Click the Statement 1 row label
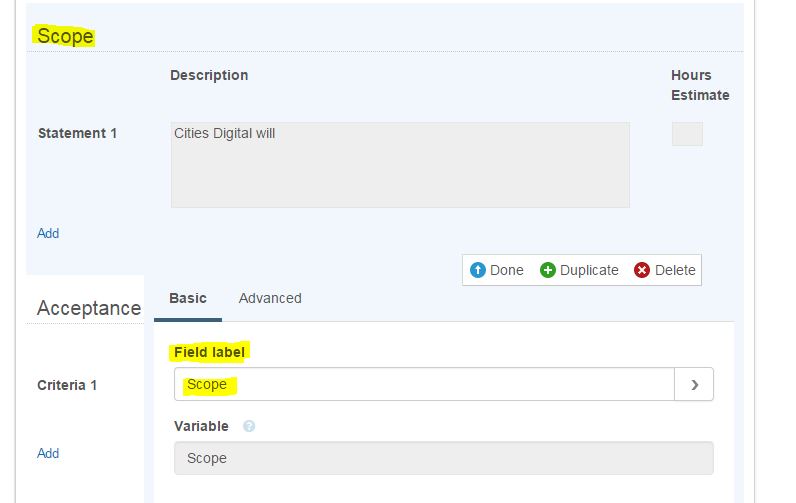 pyautogui.click(x=77, y=133)
